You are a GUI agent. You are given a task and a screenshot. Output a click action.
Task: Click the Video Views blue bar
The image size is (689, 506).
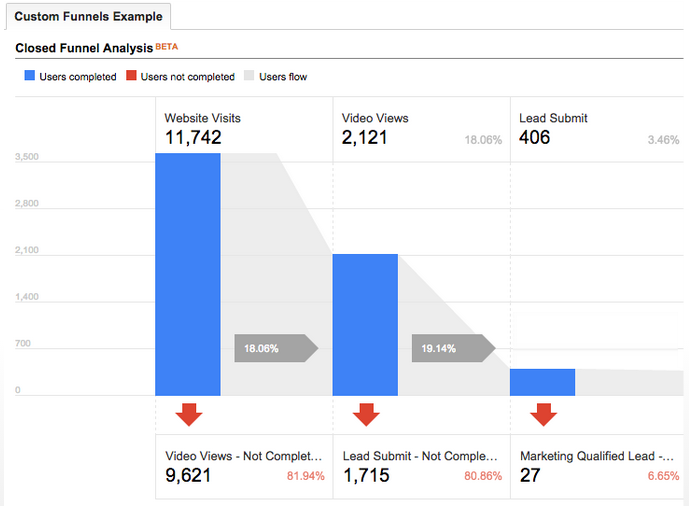[365, 324]
